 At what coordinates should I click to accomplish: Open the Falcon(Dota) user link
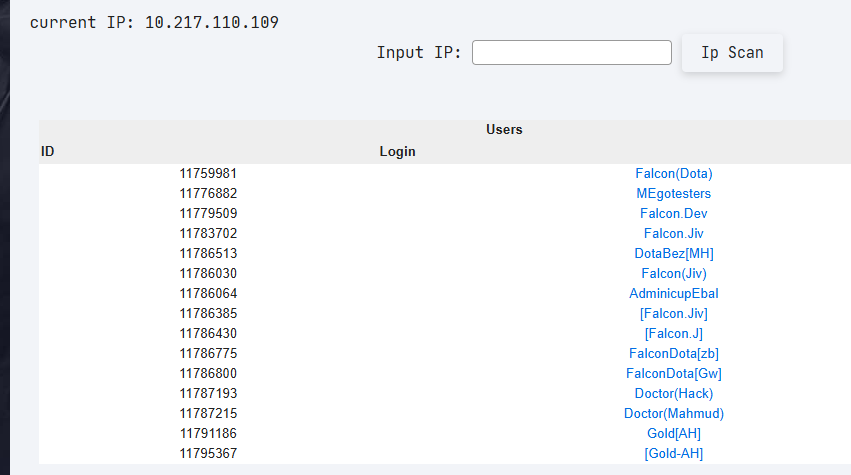[673, 173]
